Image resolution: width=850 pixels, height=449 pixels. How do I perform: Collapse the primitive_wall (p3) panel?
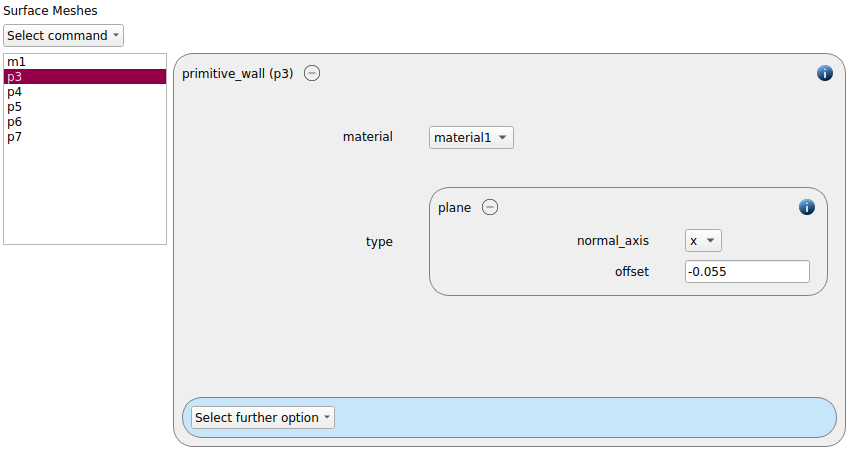pyautogui.click(x=312, y=73)
